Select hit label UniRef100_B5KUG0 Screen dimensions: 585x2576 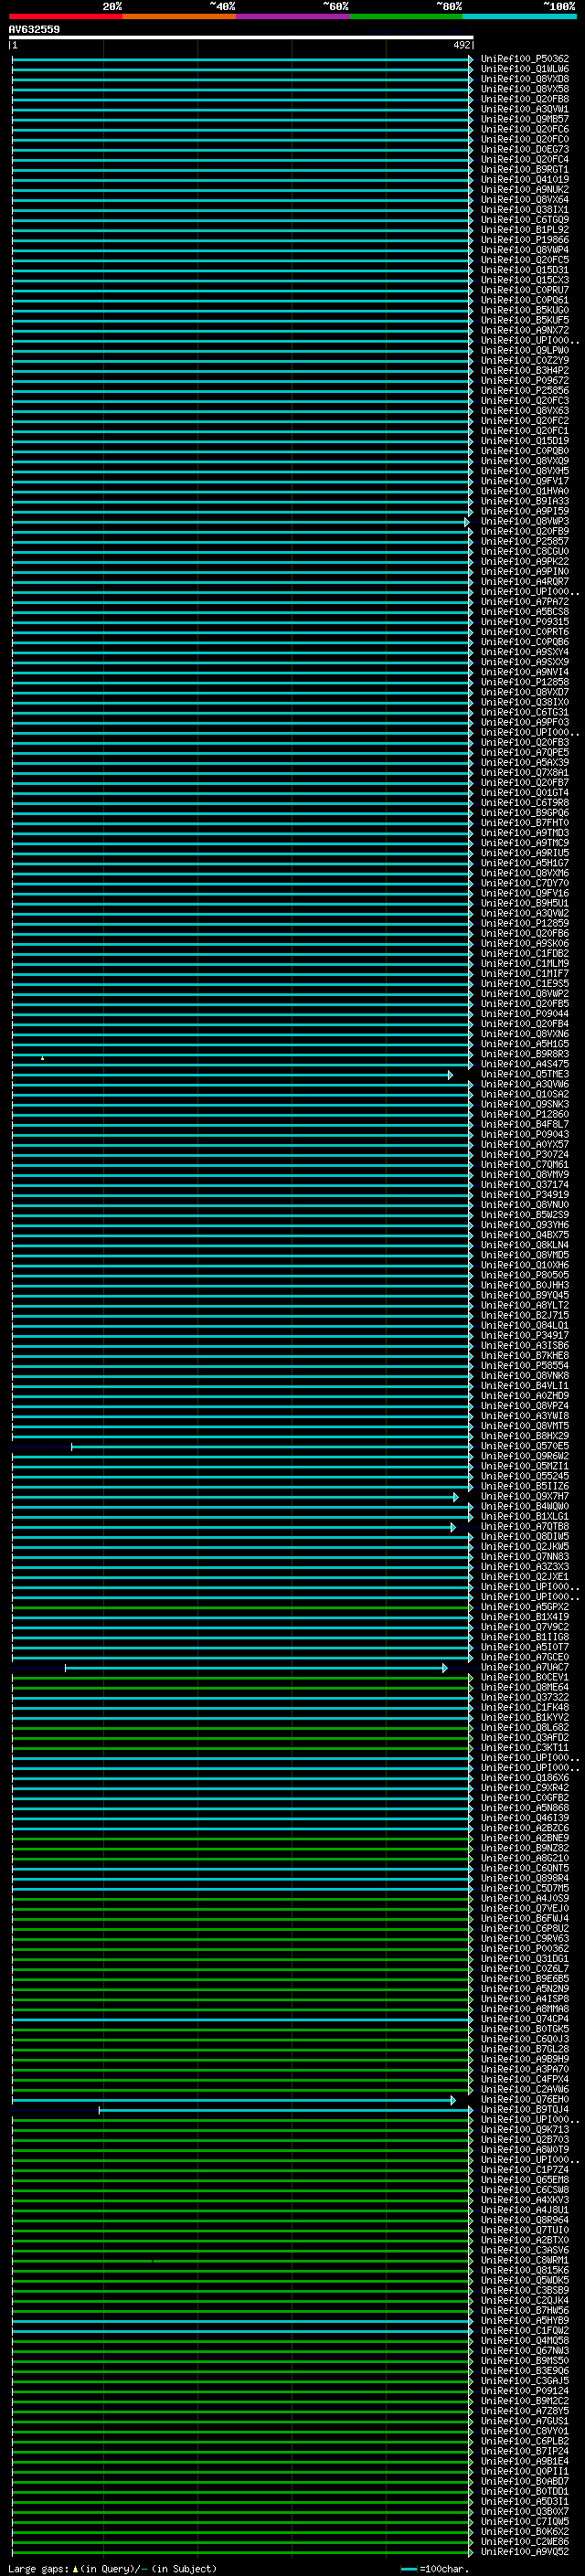[x=525, y=310]
